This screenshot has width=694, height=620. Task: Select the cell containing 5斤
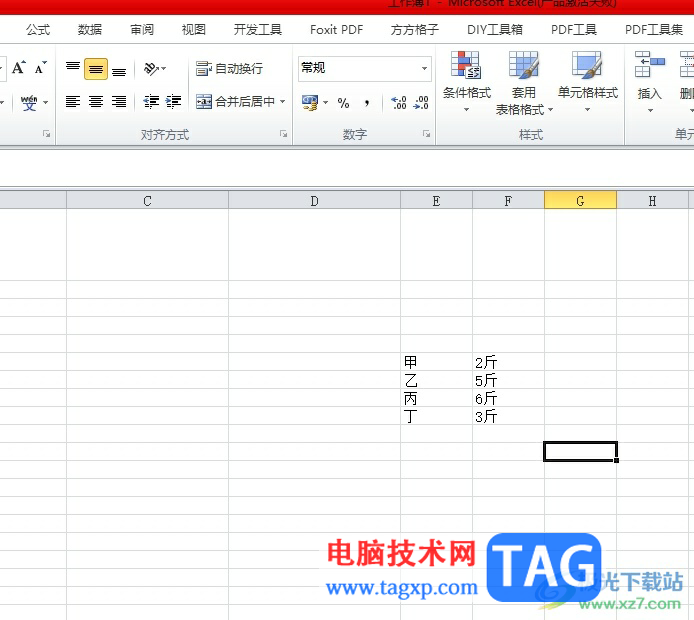[x=508, y=380]
